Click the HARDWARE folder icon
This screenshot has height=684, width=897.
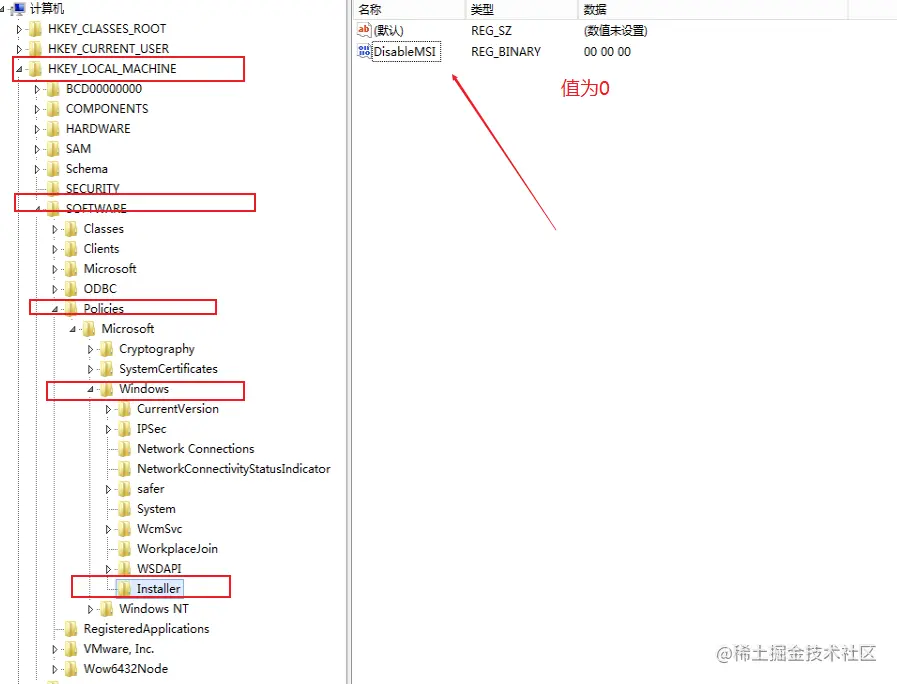click(x=53, y=129)
